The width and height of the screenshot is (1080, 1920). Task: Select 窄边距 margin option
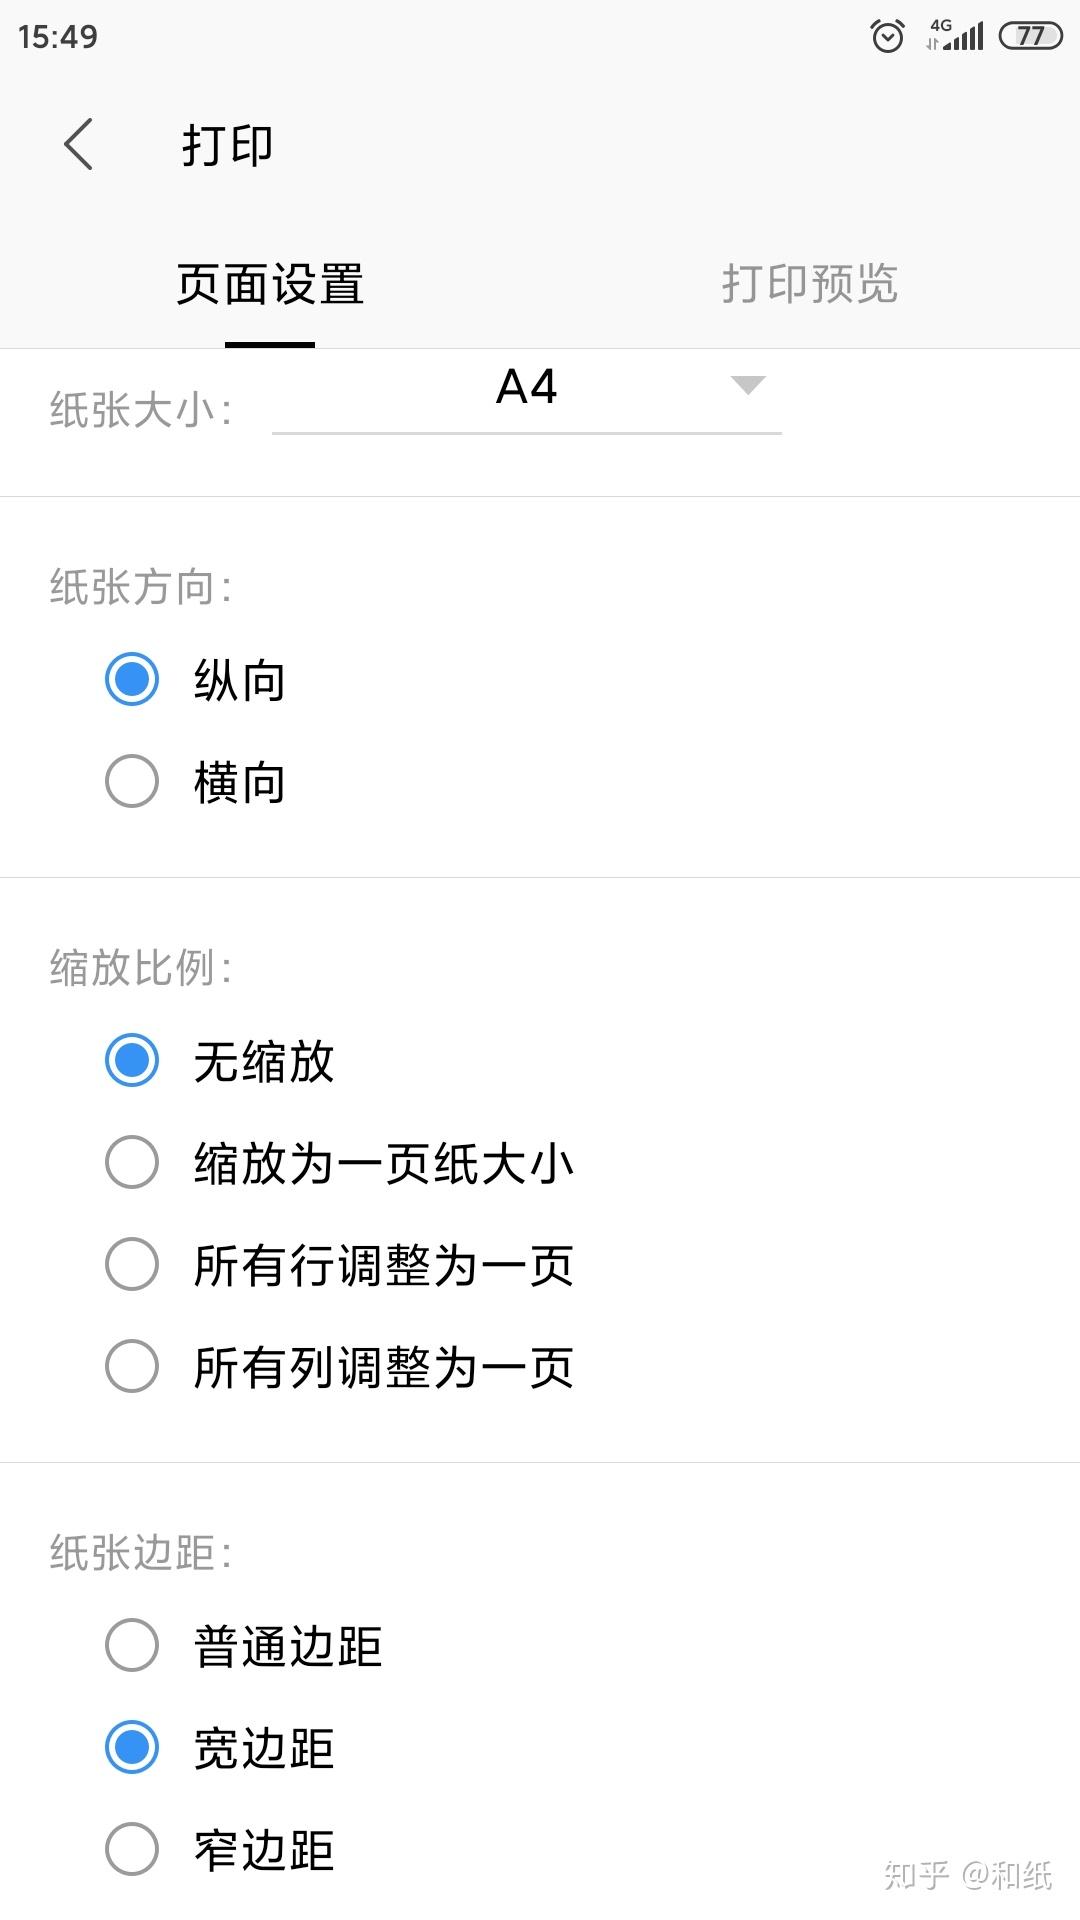[x=132, y=1850]
